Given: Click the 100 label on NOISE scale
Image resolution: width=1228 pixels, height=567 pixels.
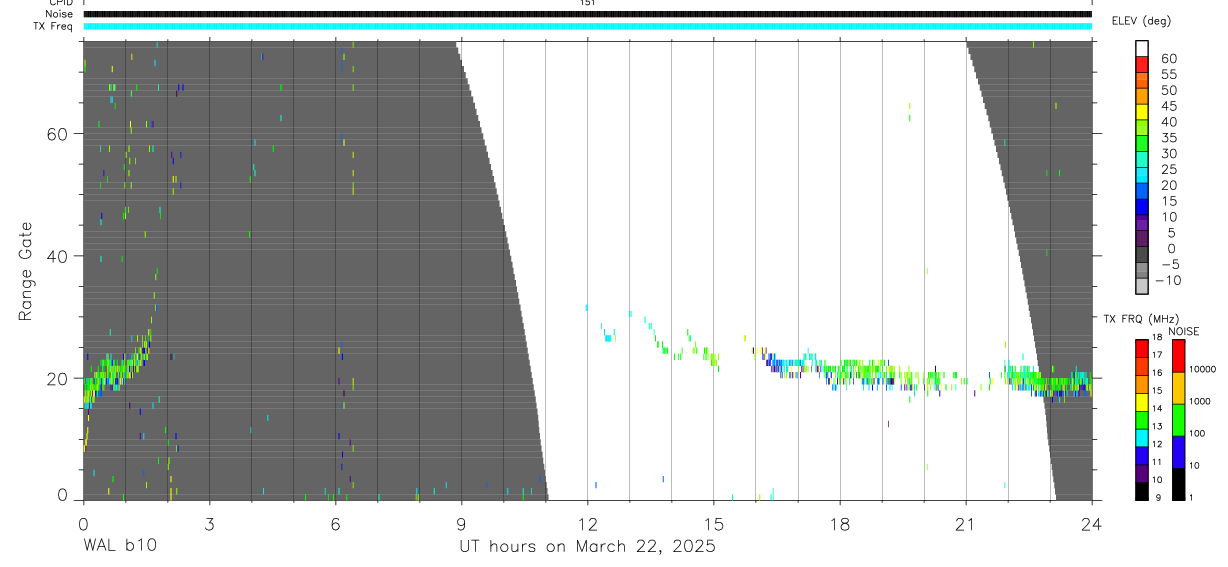Looking at the screenshot, I should tap(1197, 434).
